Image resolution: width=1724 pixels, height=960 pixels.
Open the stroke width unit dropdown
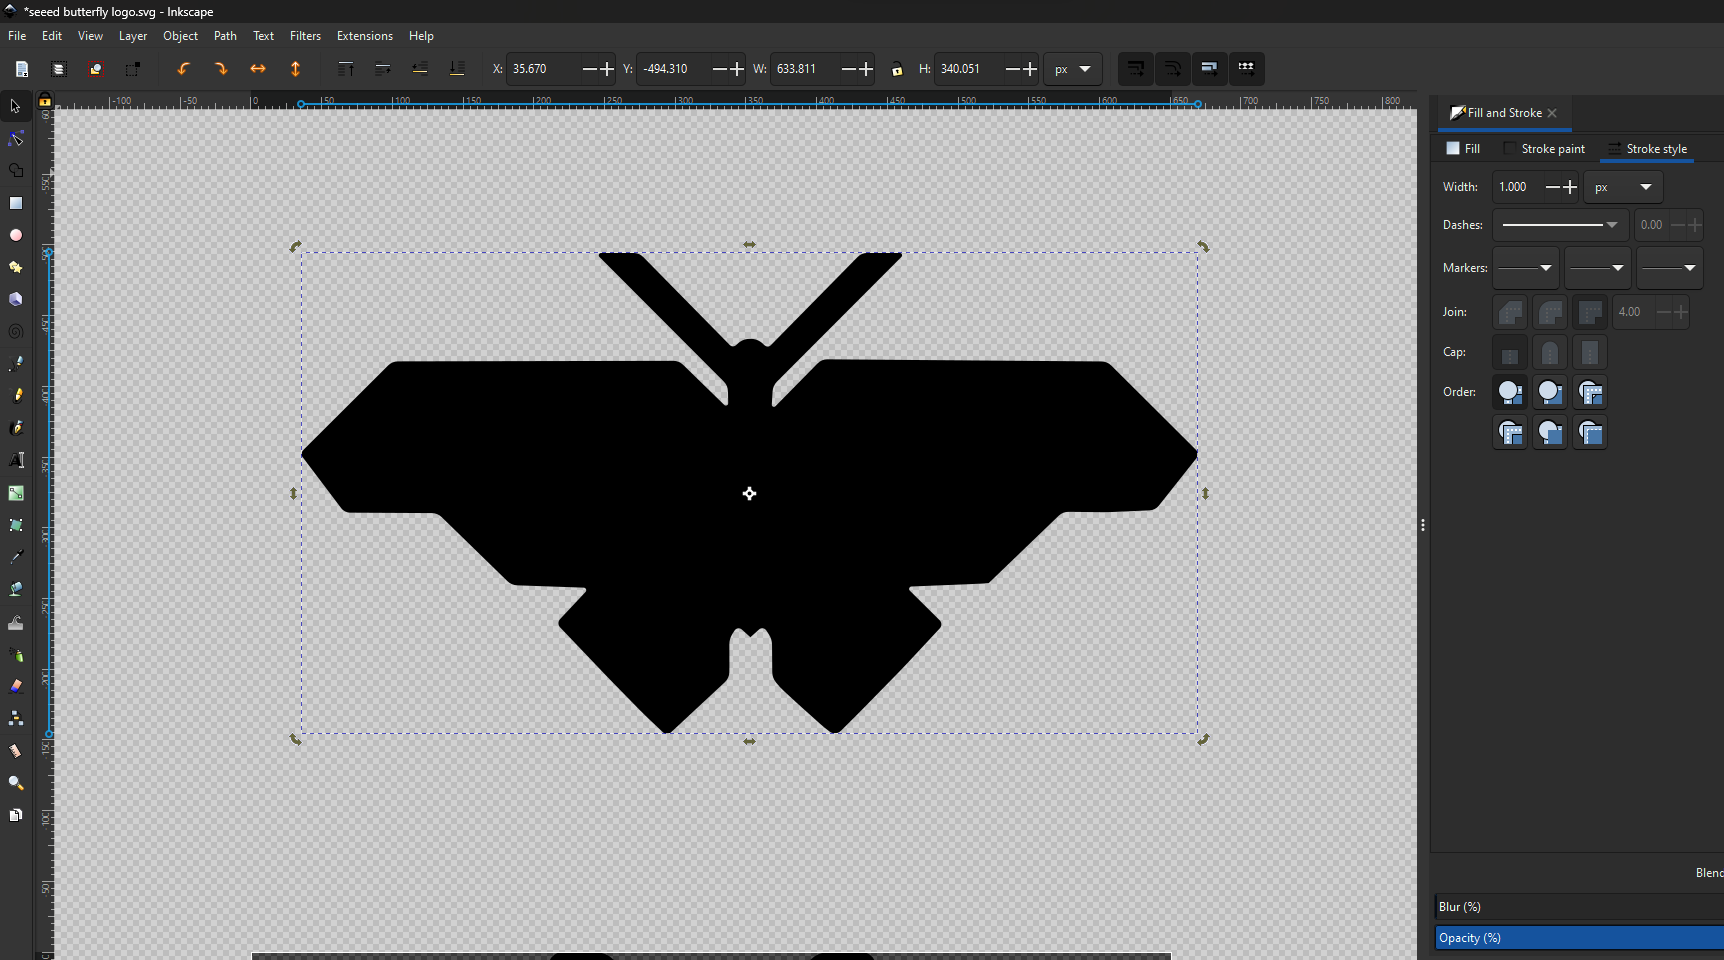(x=1623, y=187)
